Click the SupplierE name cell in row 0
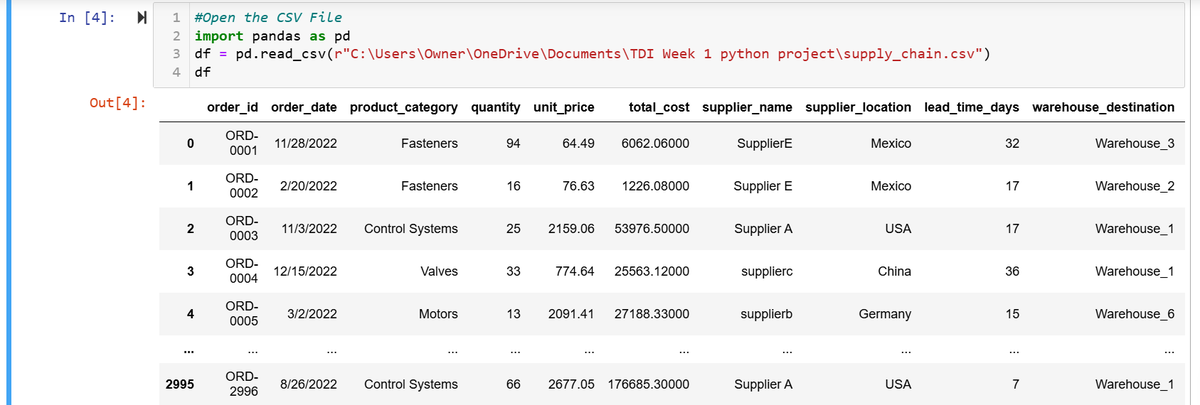 pyautogui.click(x=764, y=143)
